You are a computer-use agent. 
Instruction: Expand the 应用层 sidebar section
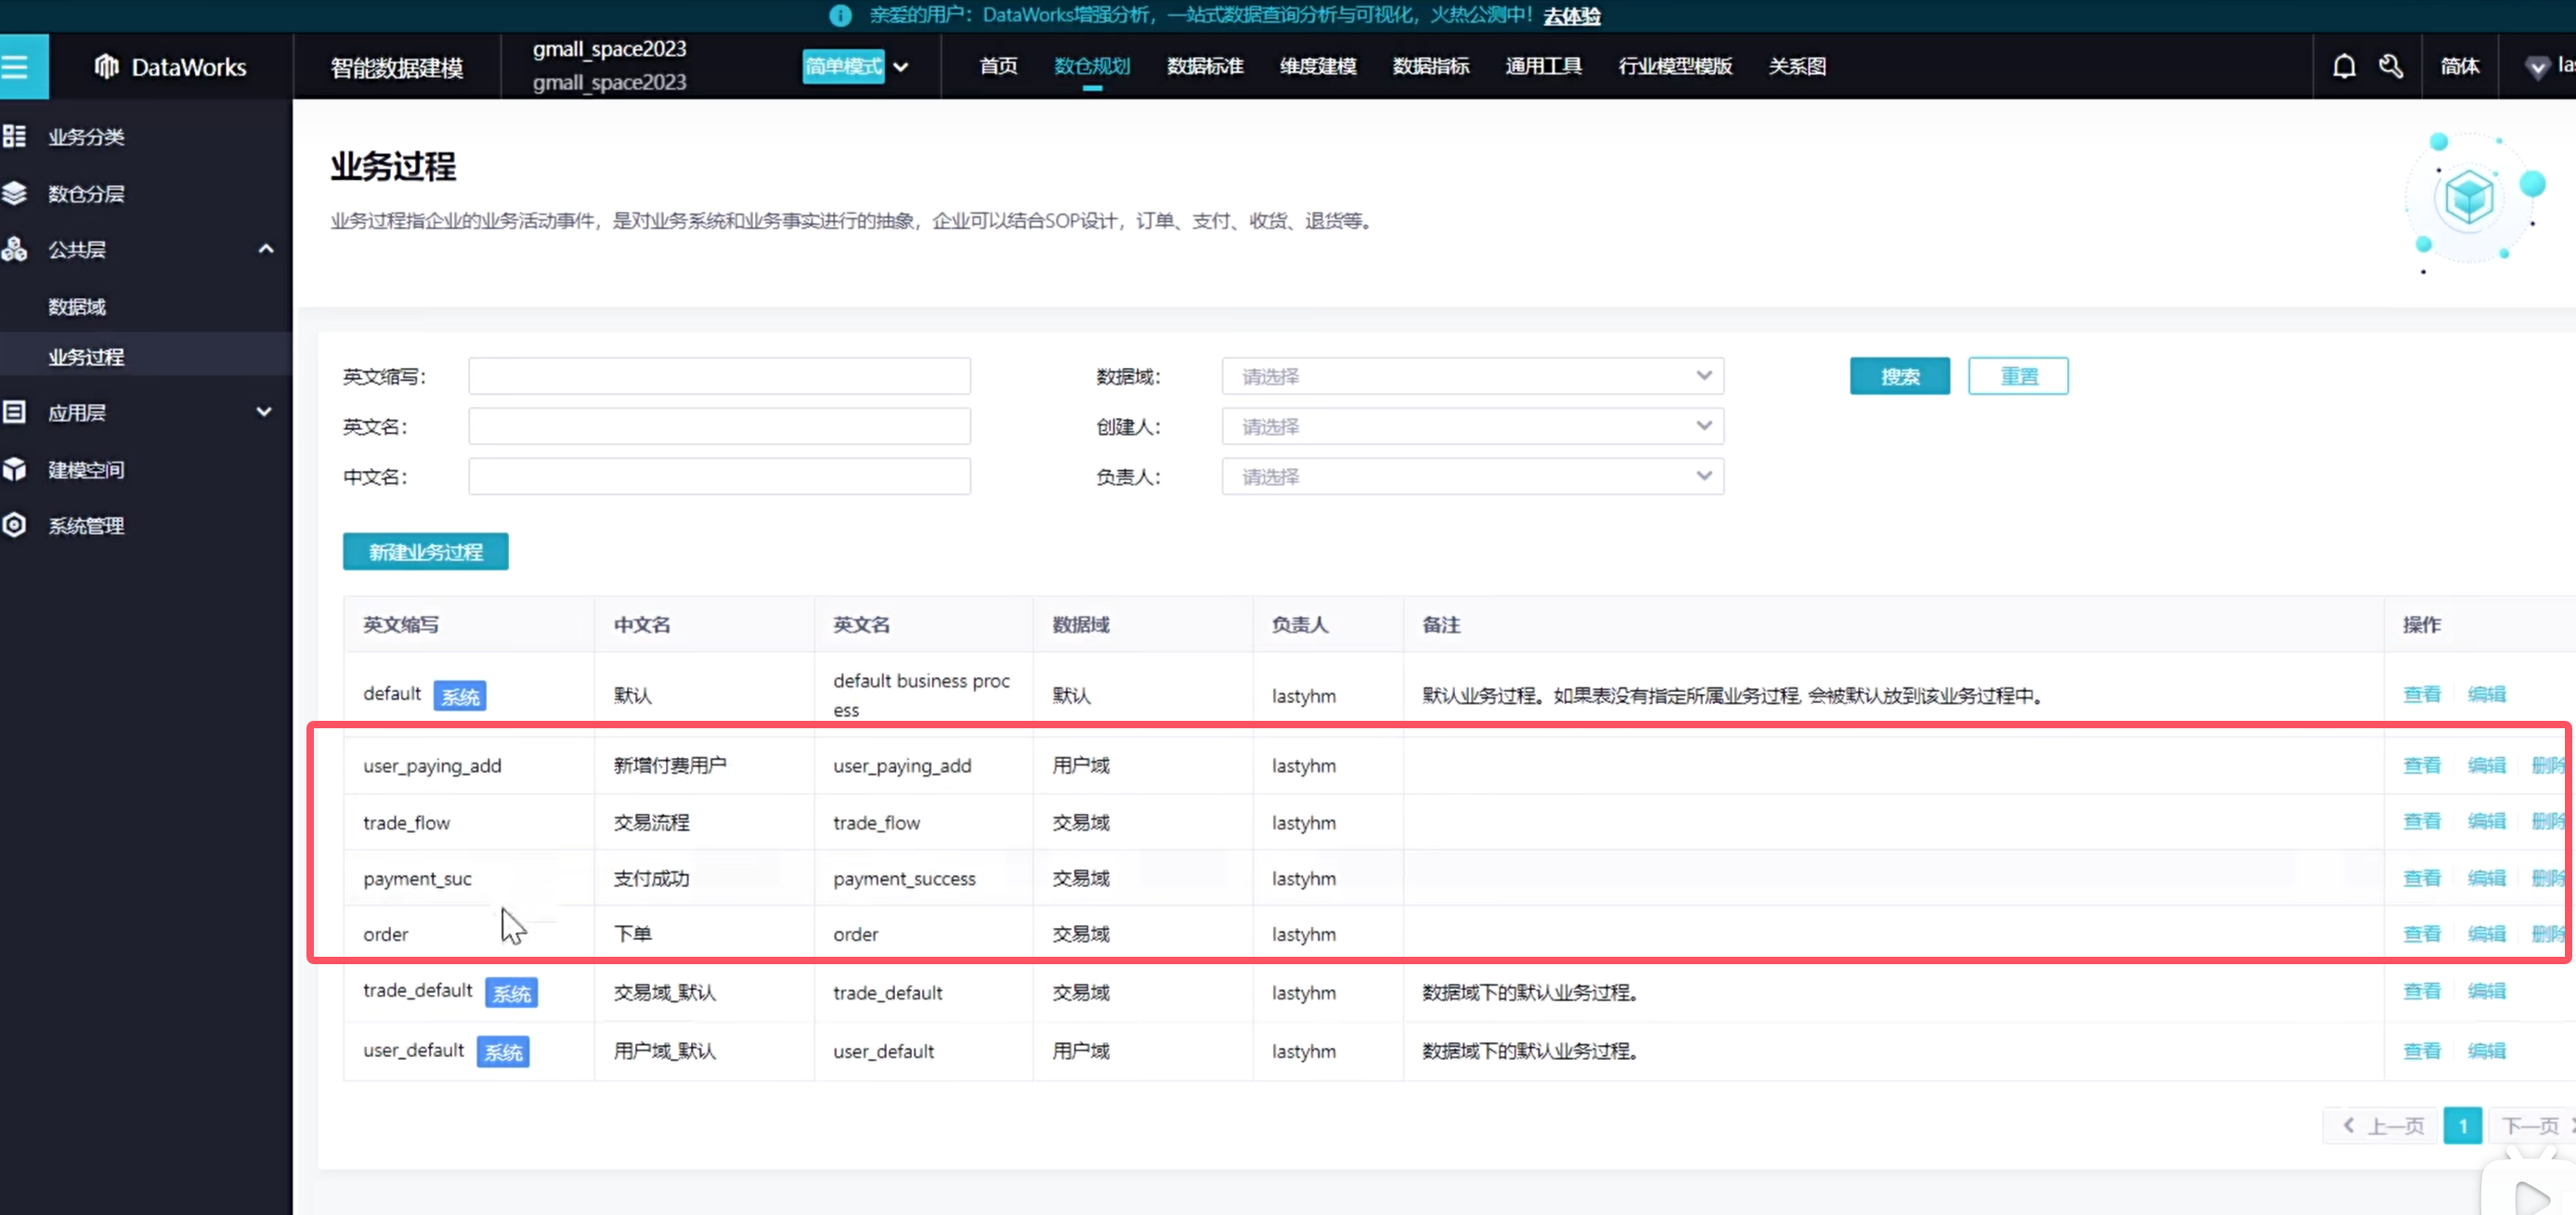pos(264,412)
